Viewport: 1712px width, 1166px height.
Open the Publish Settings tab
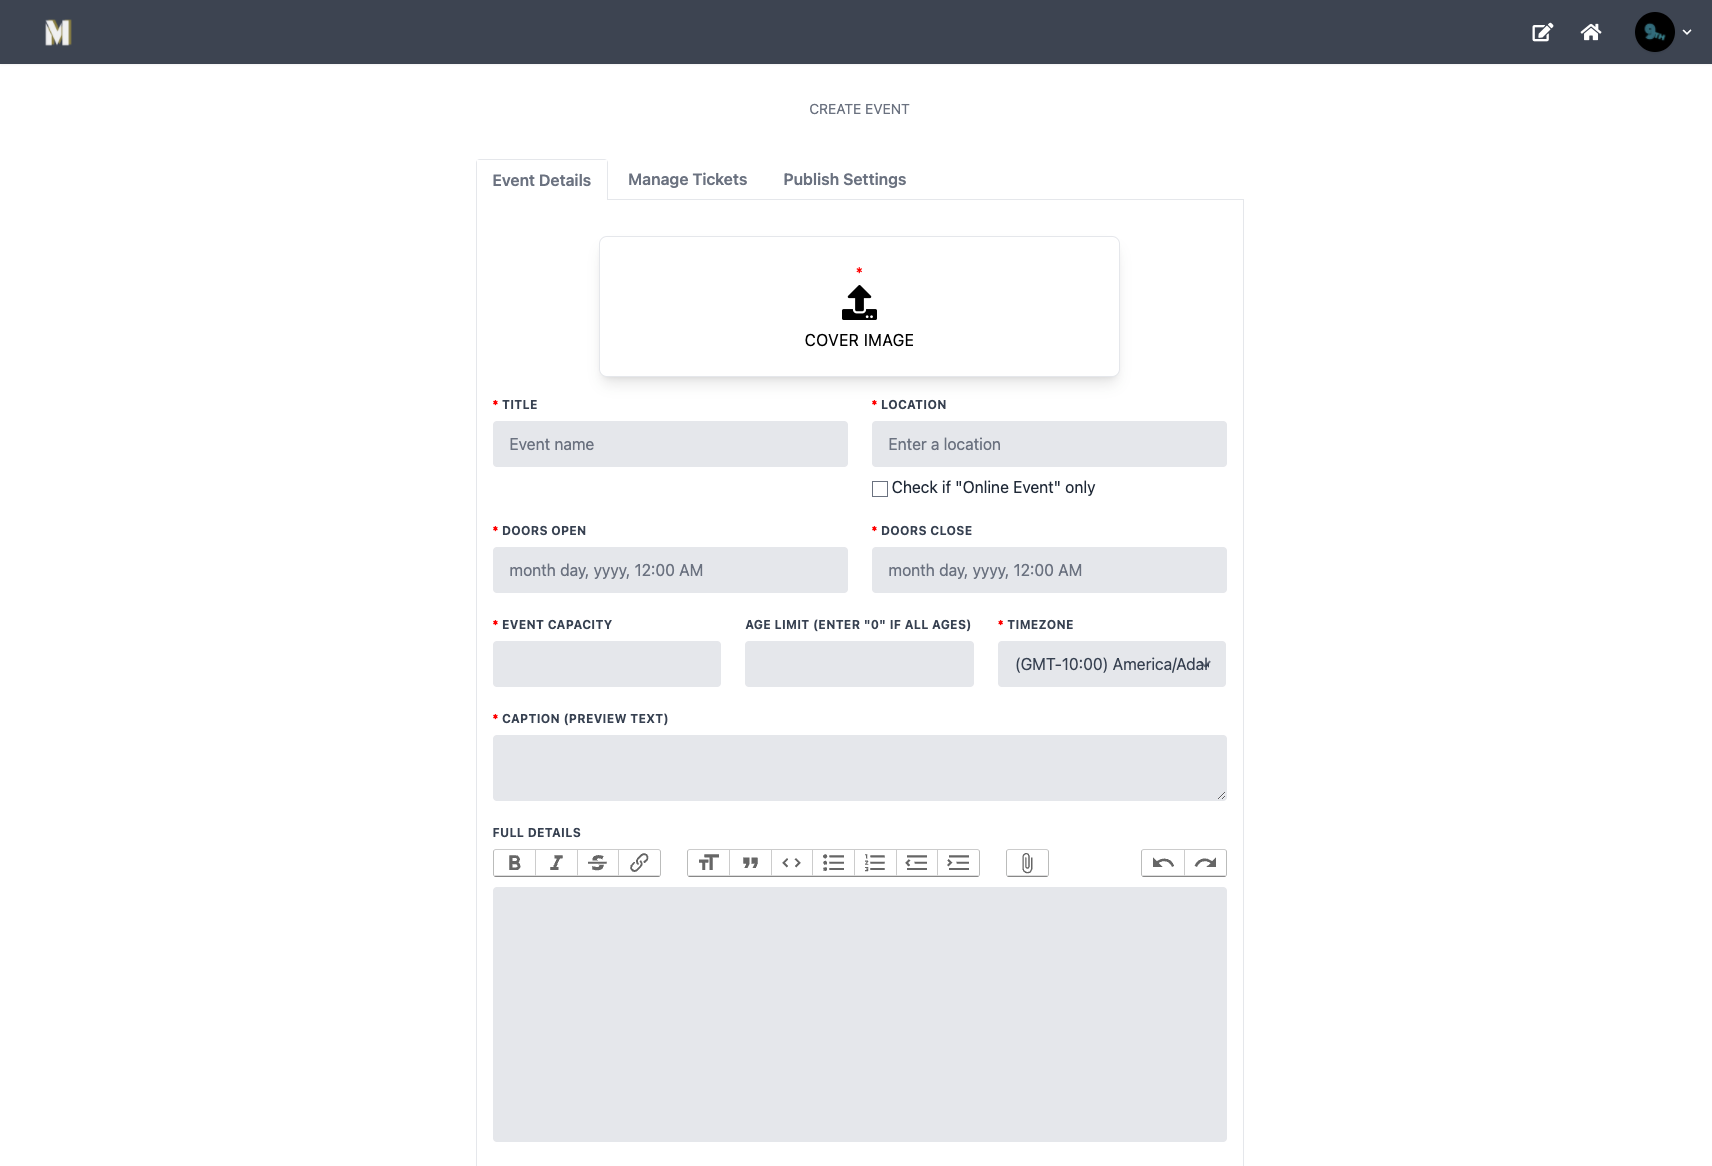(x=844, y=179)
